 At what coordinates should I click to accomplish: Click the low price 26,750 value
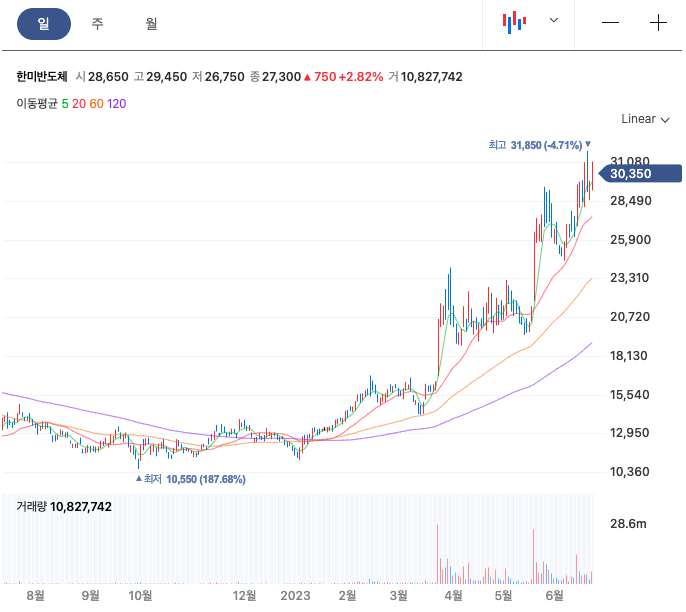tap(224, 77)
